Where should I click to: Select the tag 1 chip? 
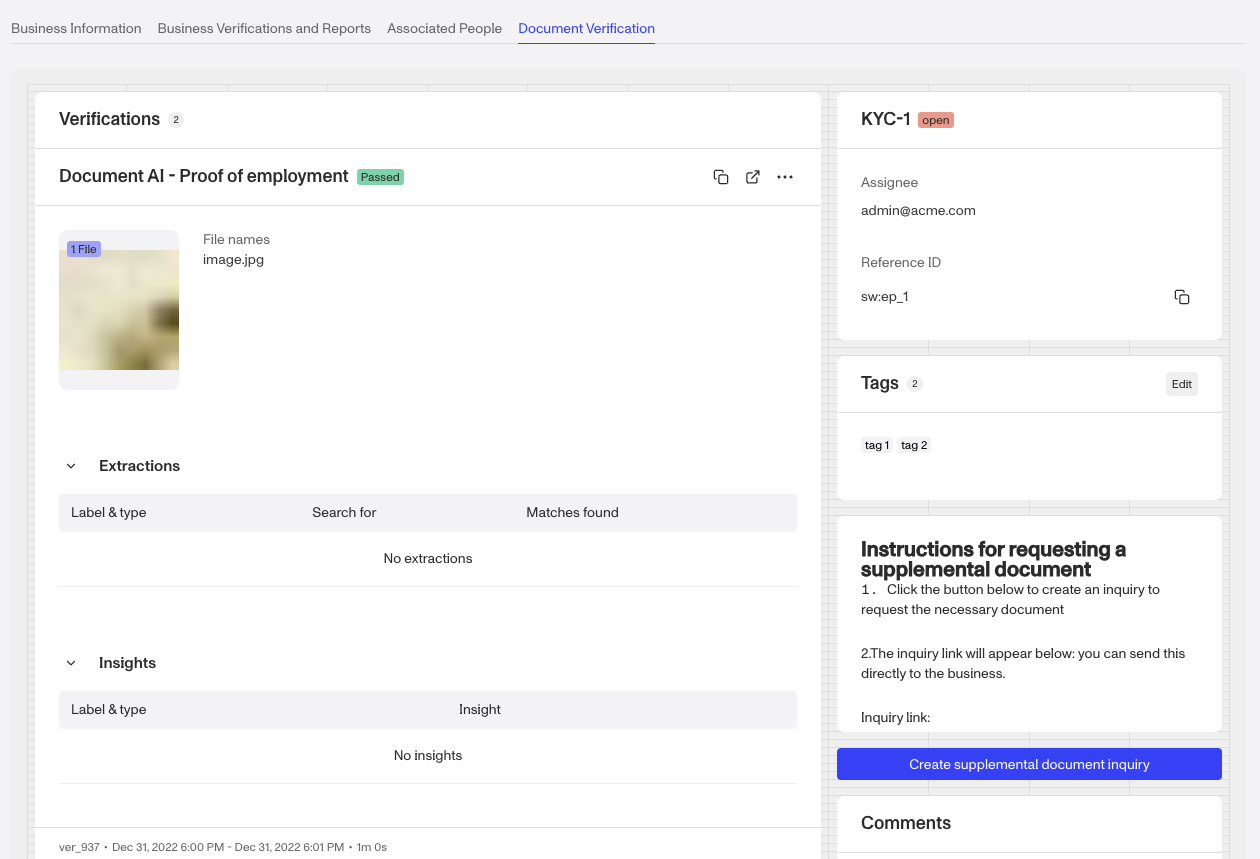coord(876,445)
